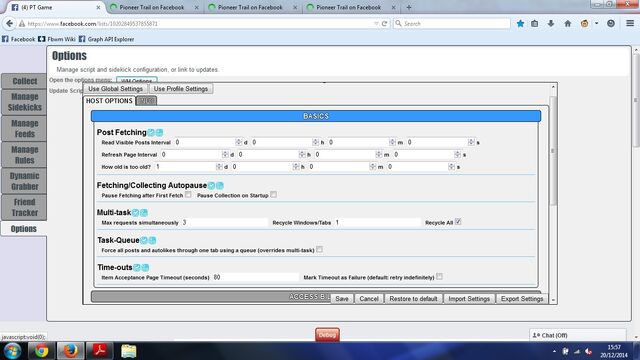The height and width of the screenshot is (360, 640).
Task: Adjust Read Visible Posts Interval days spinner
Action: (x=238, y=142)
